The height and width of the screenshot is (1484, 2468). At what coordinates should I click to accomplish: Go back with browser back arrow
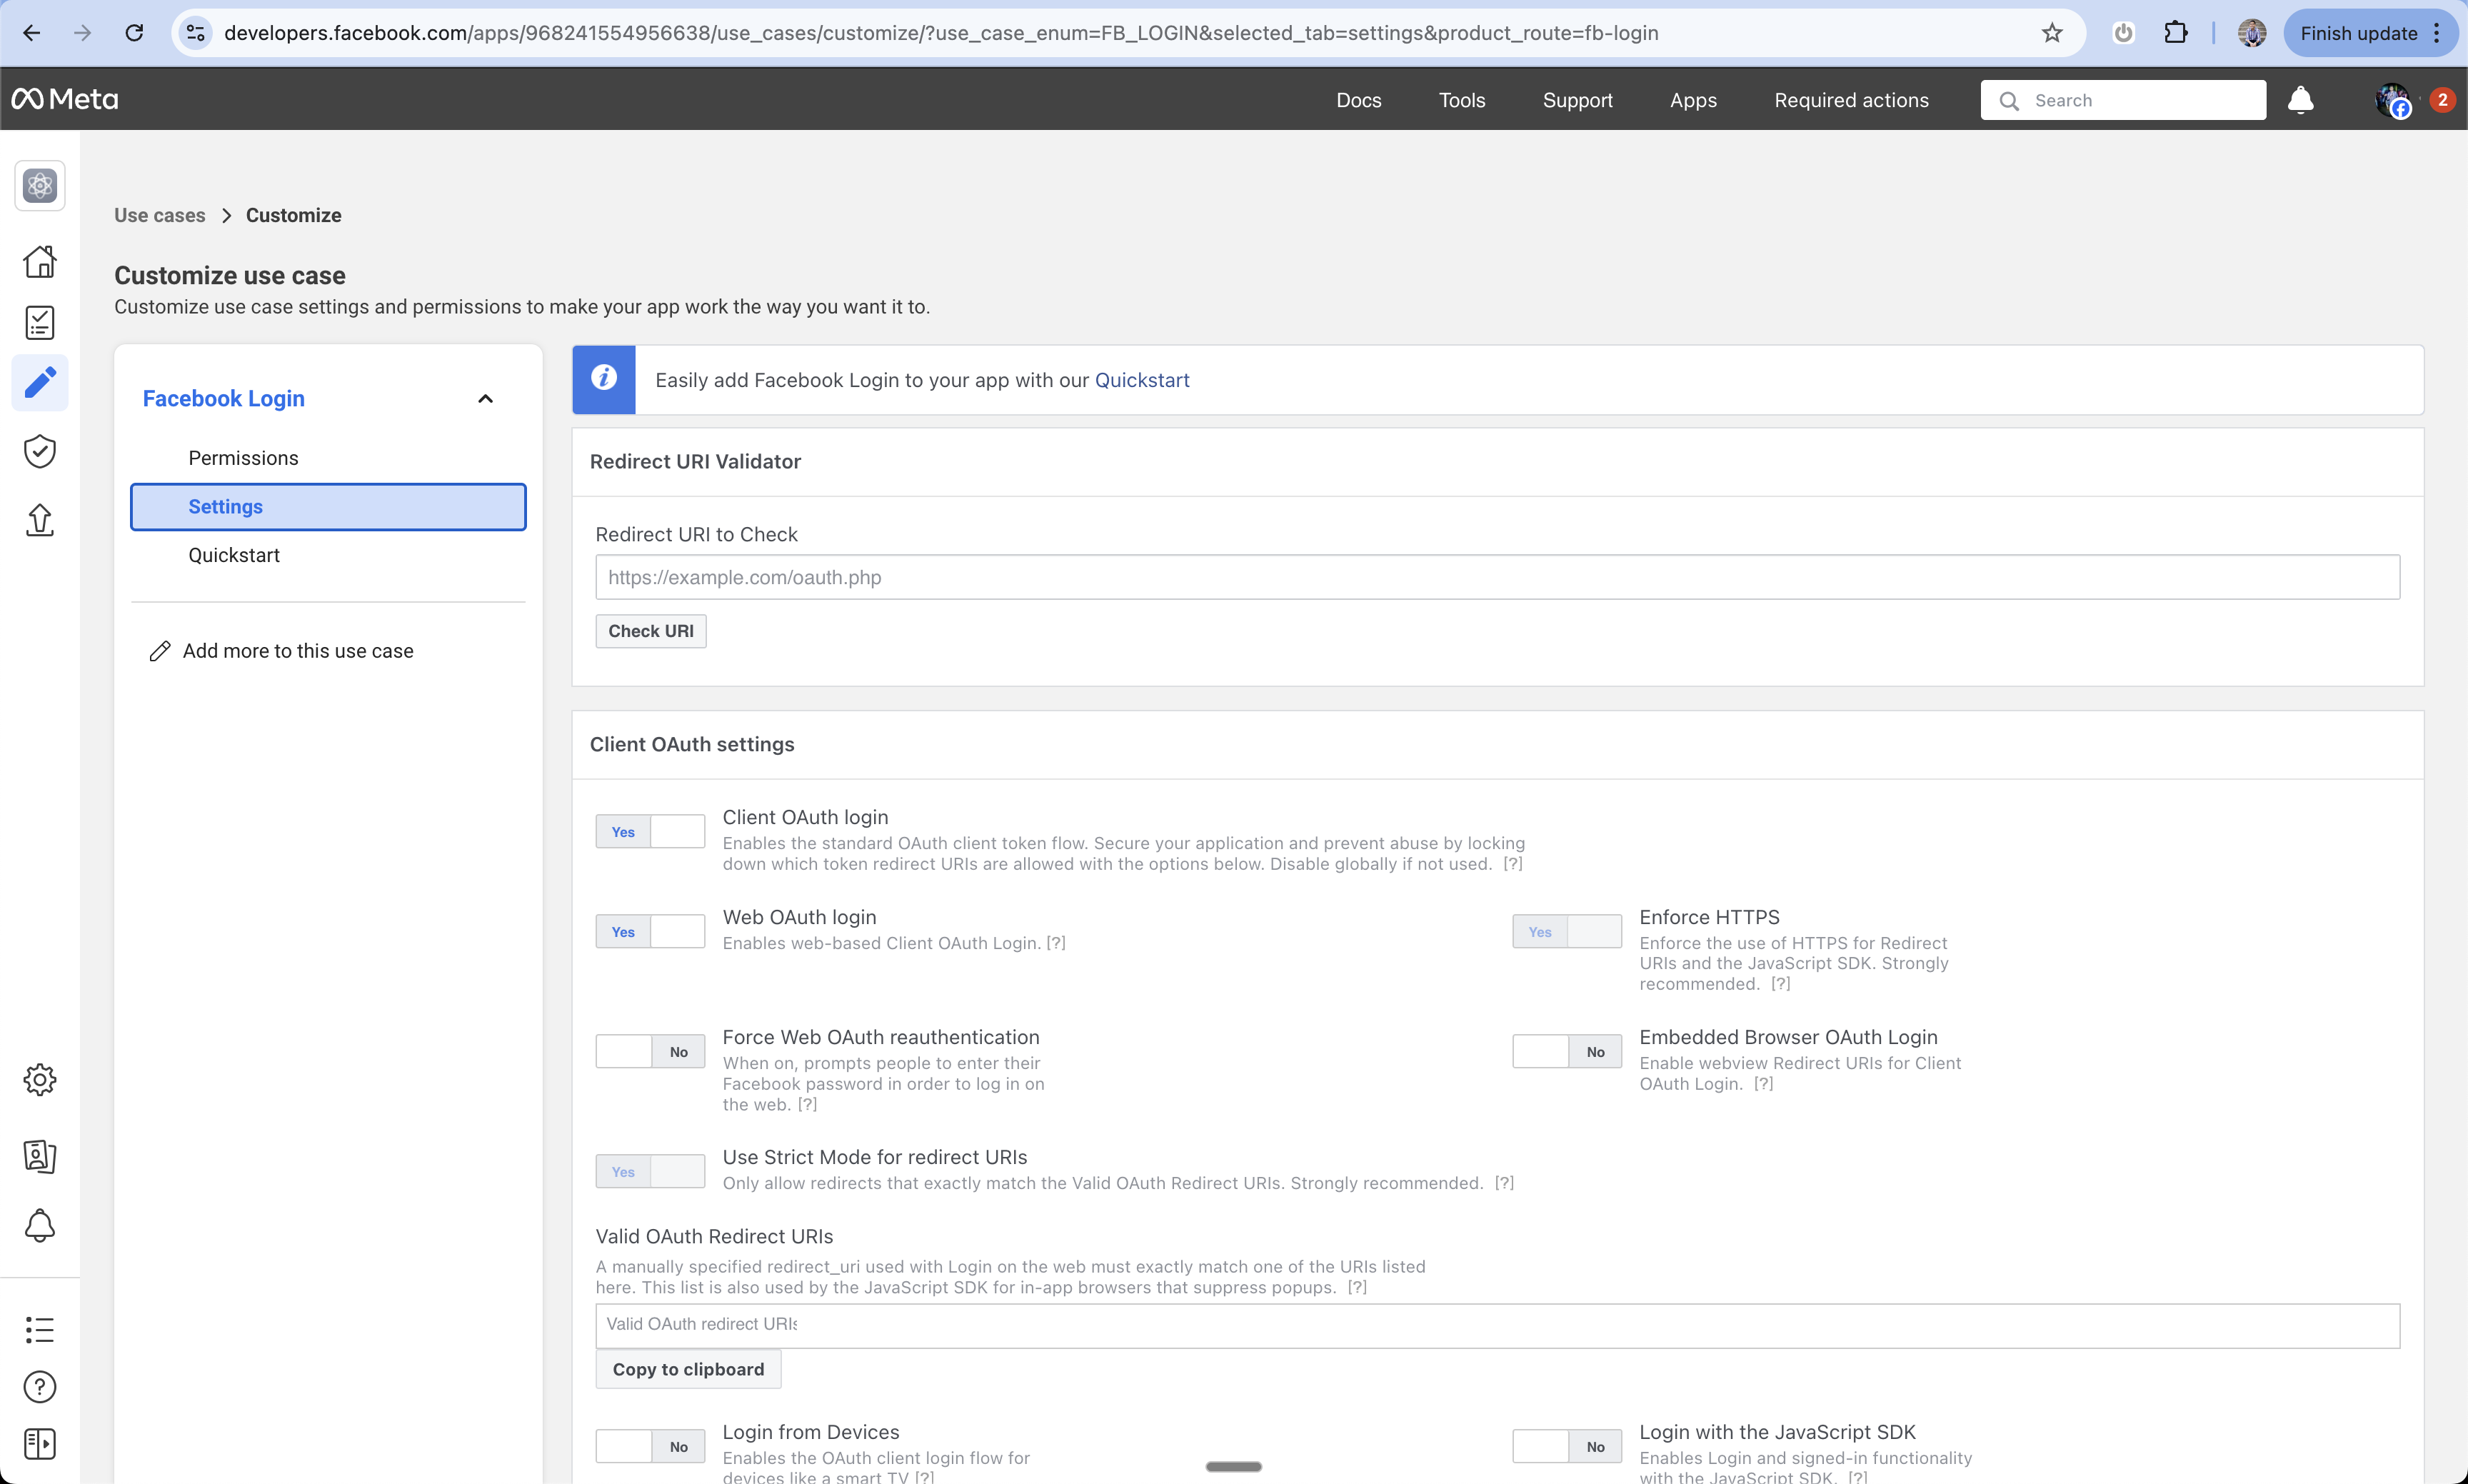click(x=32, y=33)
